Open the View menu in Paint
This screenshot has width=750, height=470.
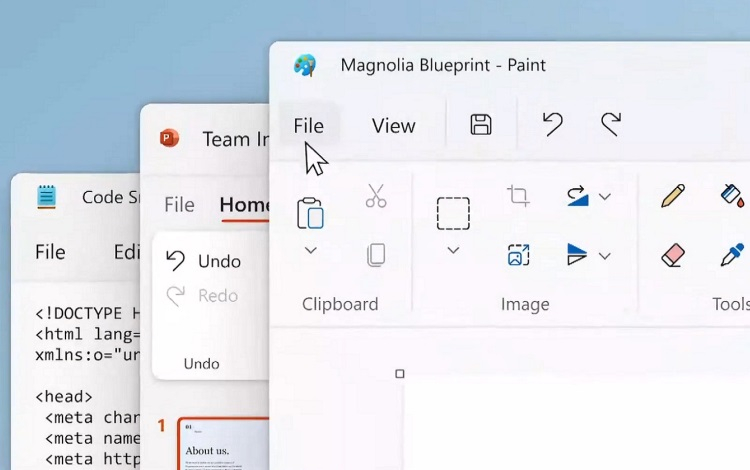point(393,125)
